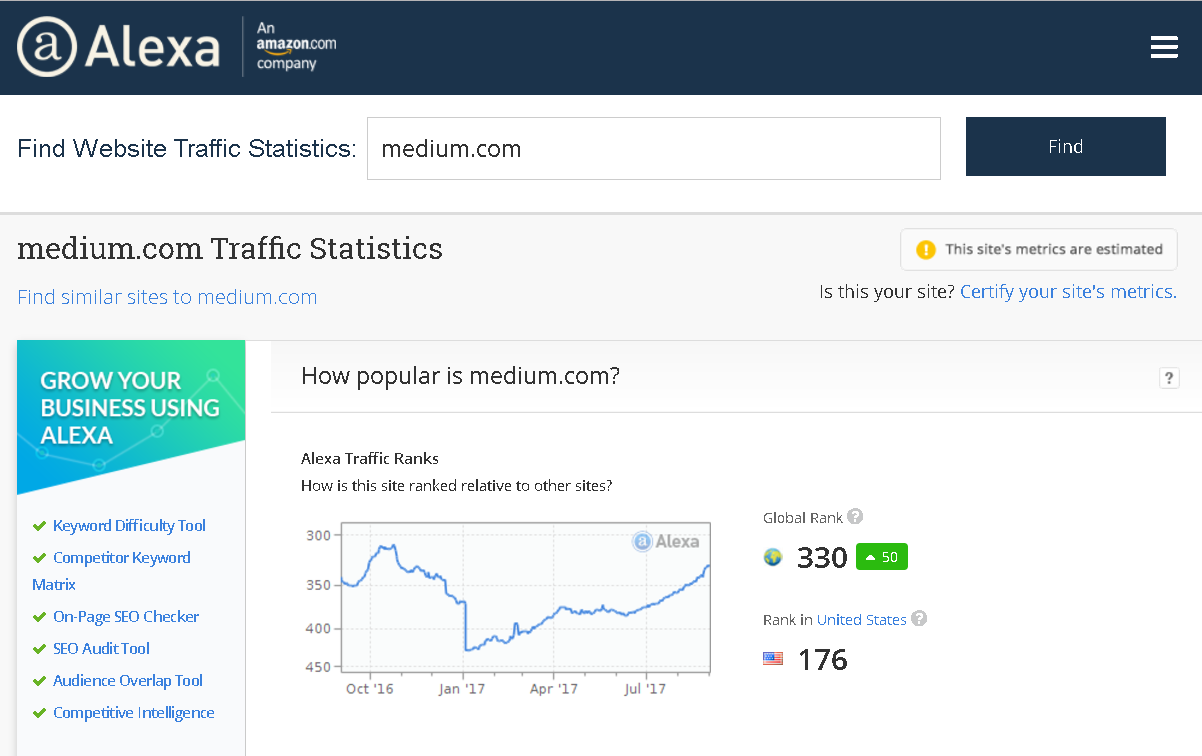The width and height of the screenshot is (1202, 756).
Task: Click the Is this your site? text
Action: [x=887, y=292]
